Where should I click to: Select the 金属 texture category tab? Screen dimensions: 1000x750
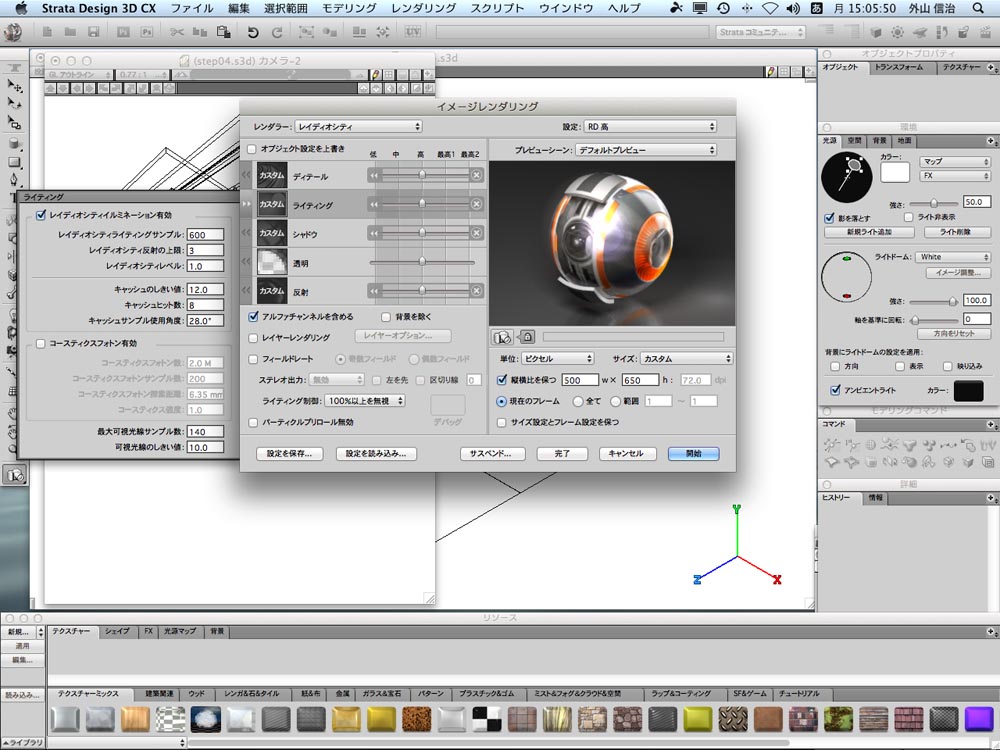(x=342, y=693)
